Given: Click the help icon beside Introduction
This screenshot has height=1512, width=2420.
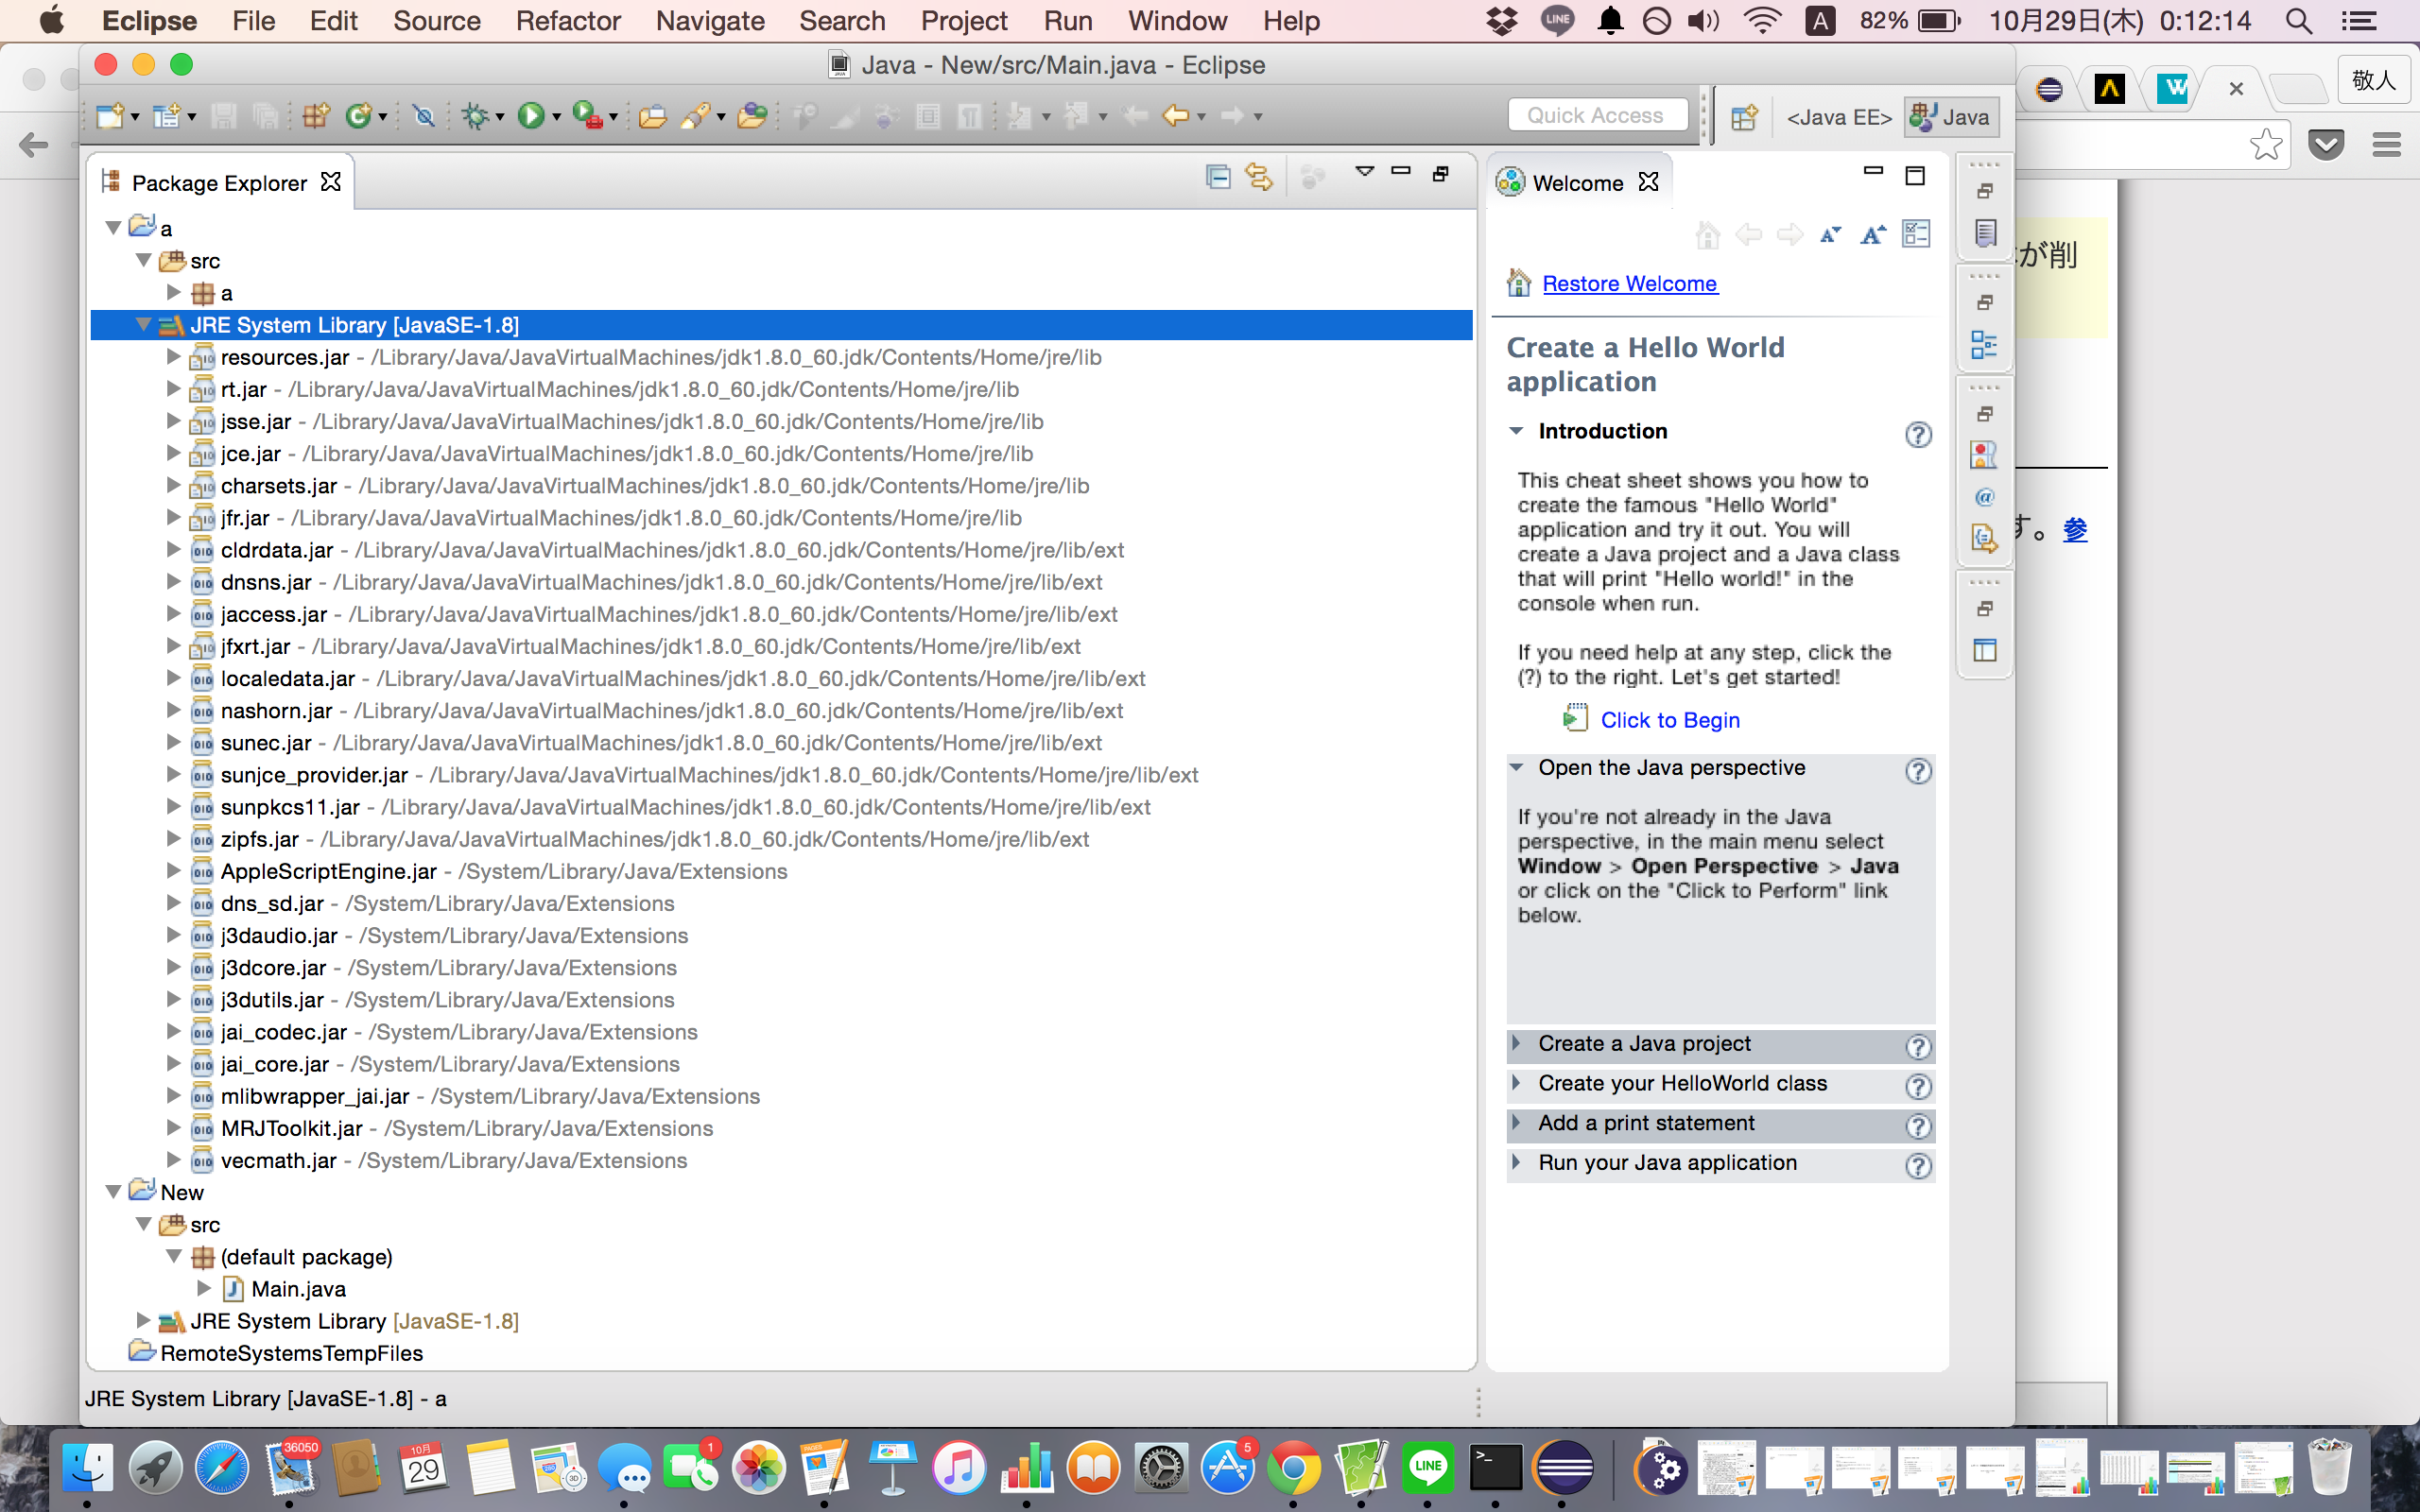Looking at the screenshot, I should pos(1918,435).
